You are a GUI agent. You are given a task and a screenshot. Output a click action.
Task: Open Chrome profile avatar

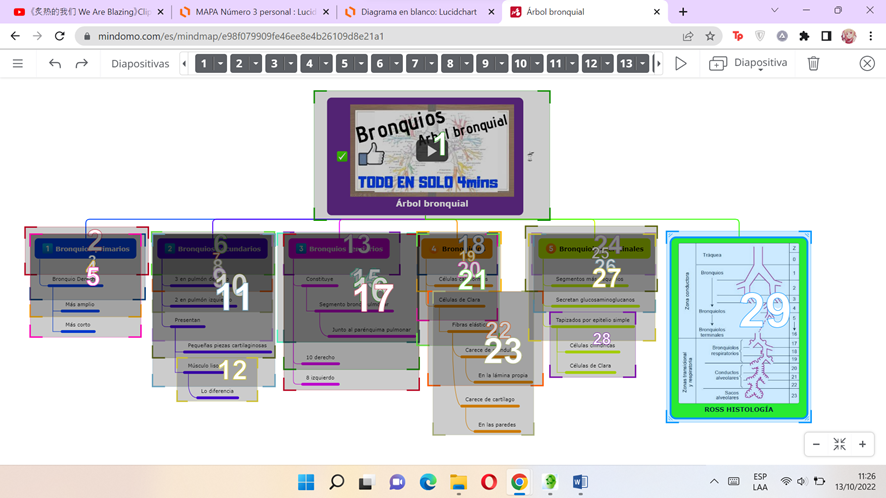[x=848, y=36]
